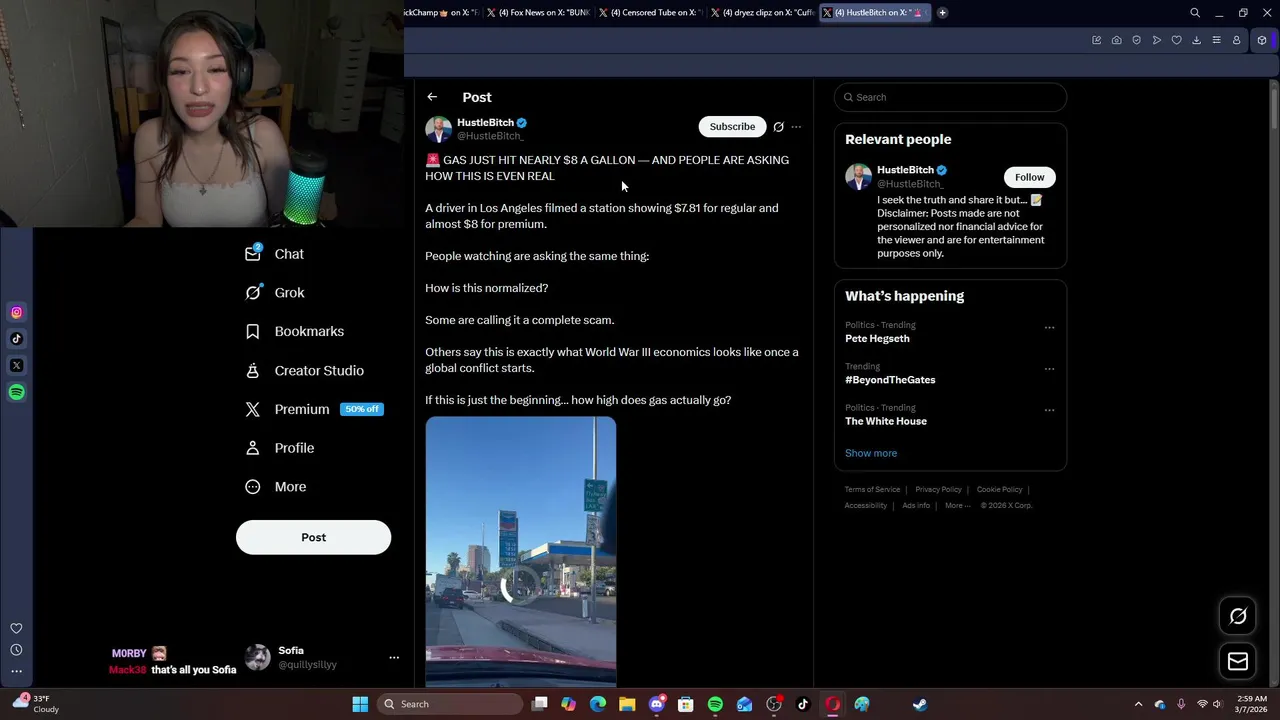The image size is (1280, 720).
Task: Subscribe to HustleBitch
Action: click(732, 127)
